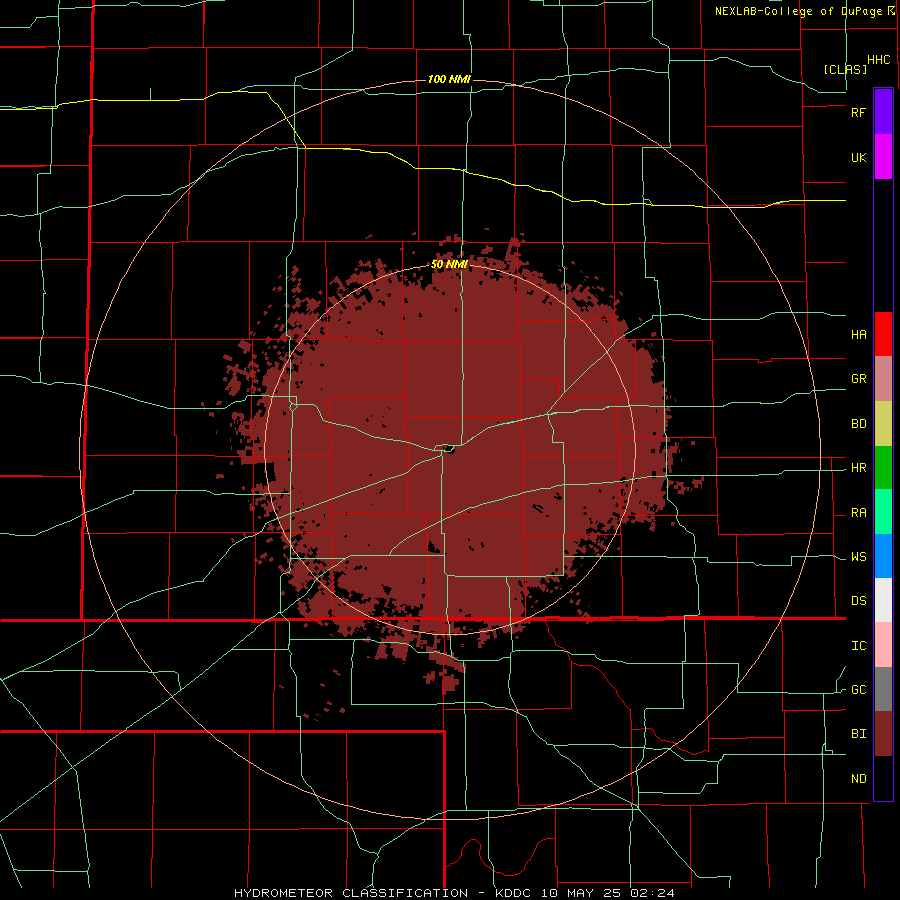Click the white DS legend color swatch

[x=883, y=600]
